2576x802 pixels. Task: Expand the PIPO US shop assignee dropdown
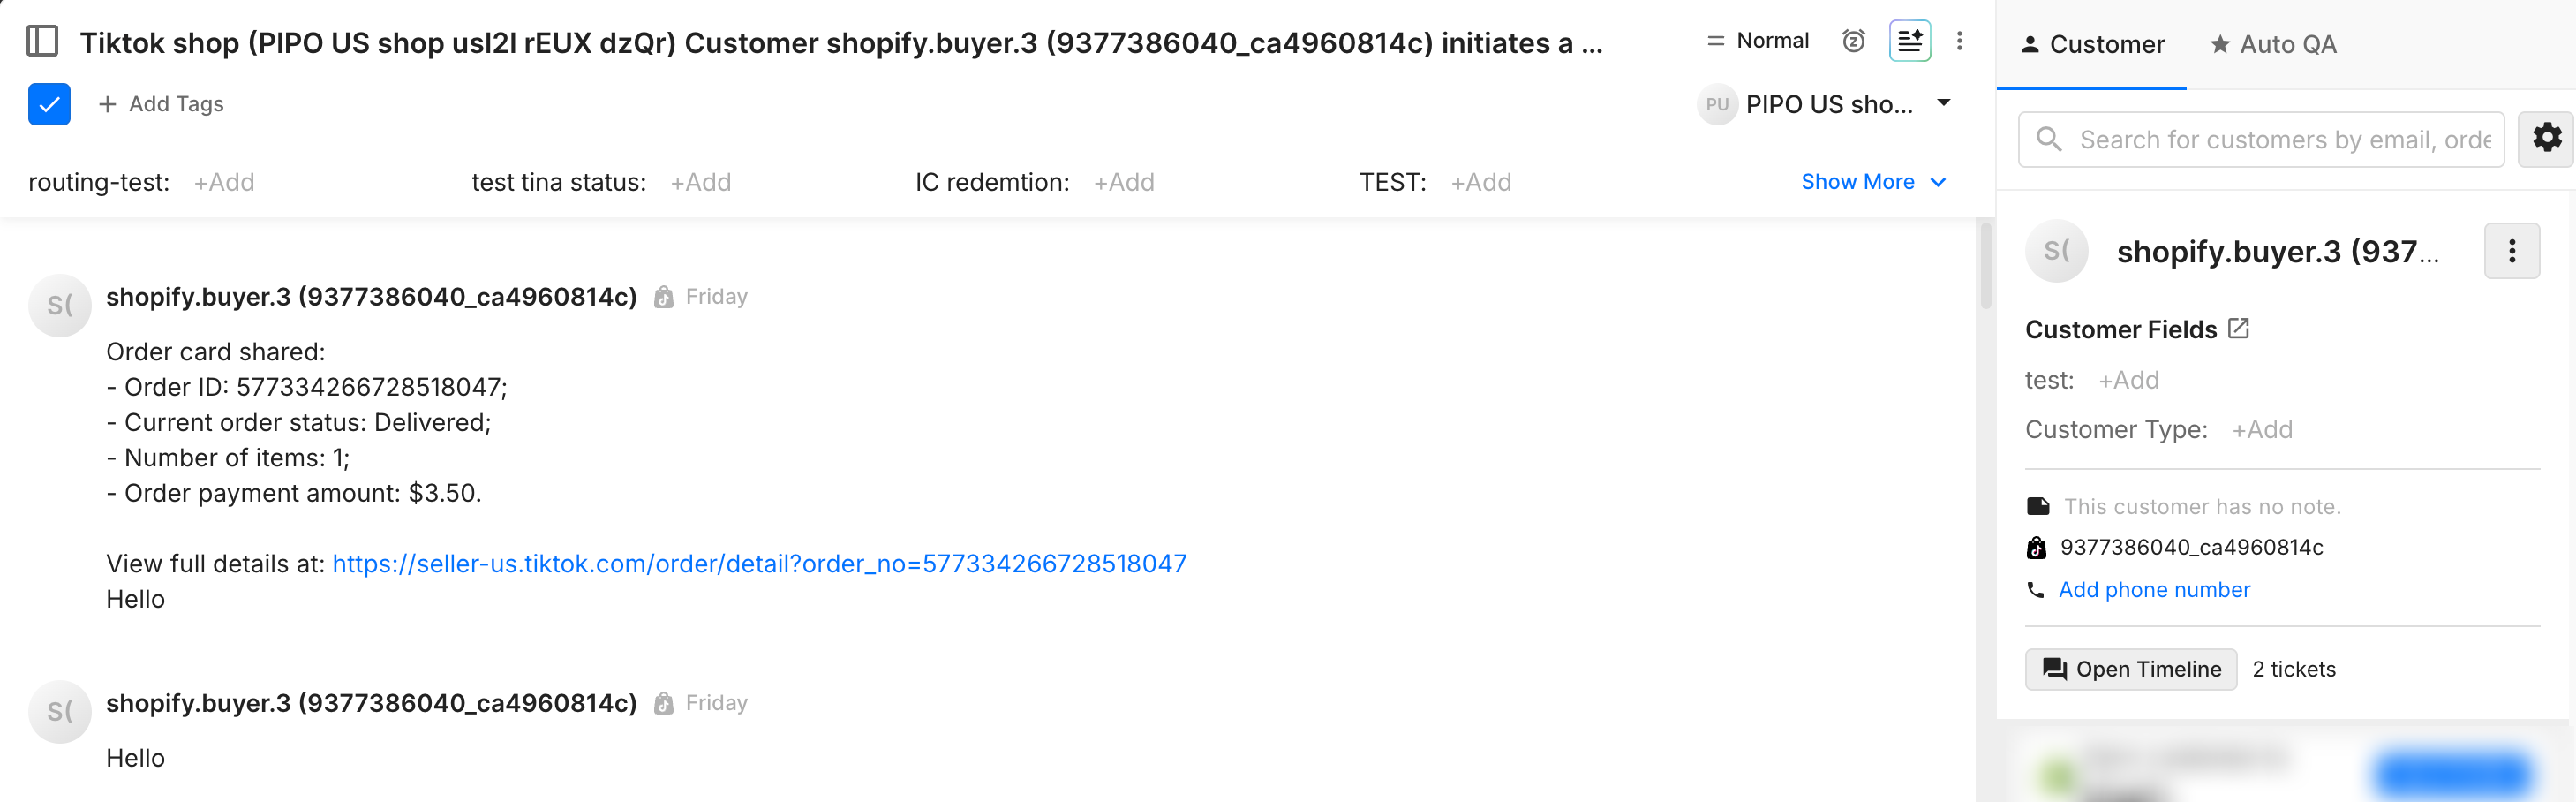tap(1943, 103)
